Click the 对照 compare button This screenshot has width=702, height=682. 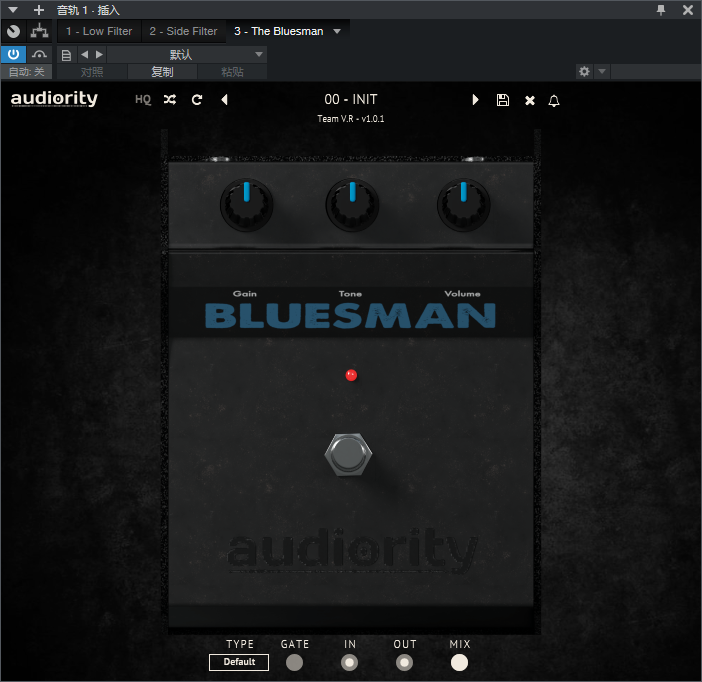92,72
